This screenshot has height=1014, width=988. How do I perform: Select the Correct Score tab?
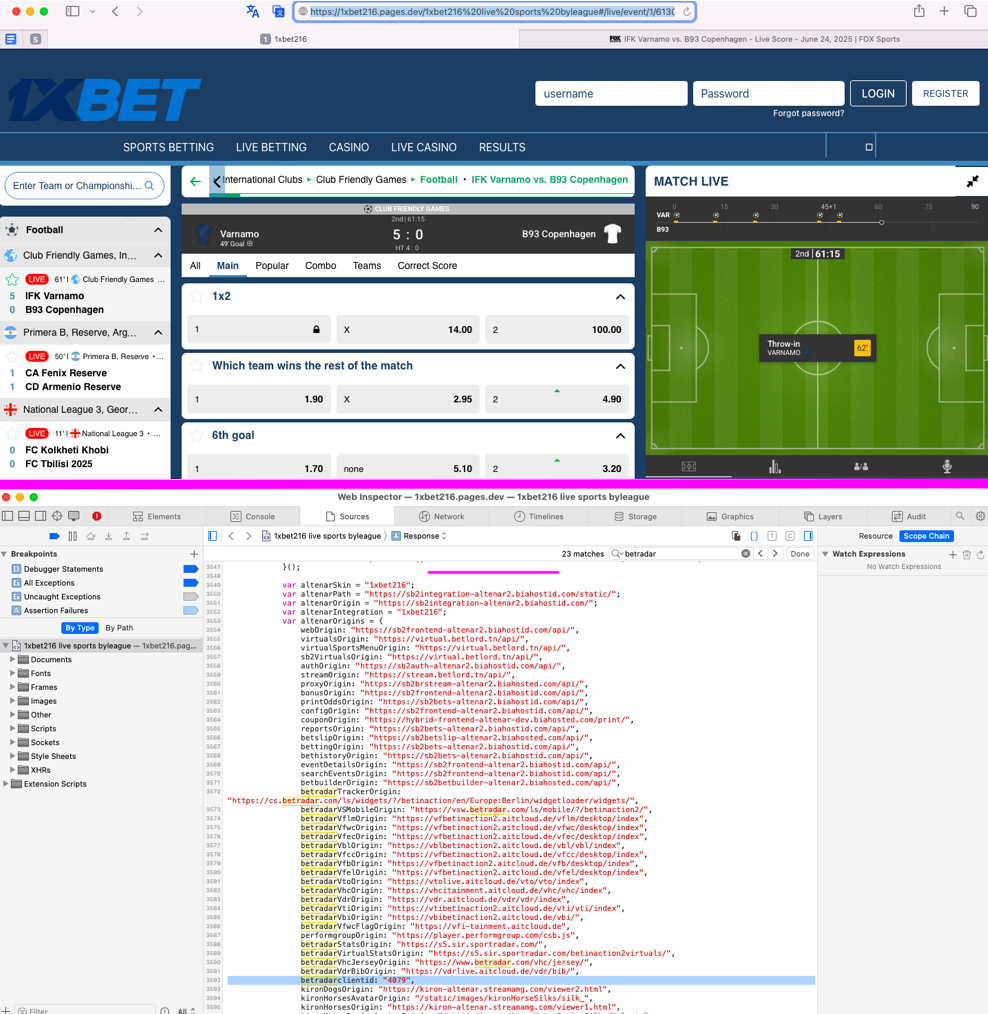pyautogui.click(x=427, y=266)
